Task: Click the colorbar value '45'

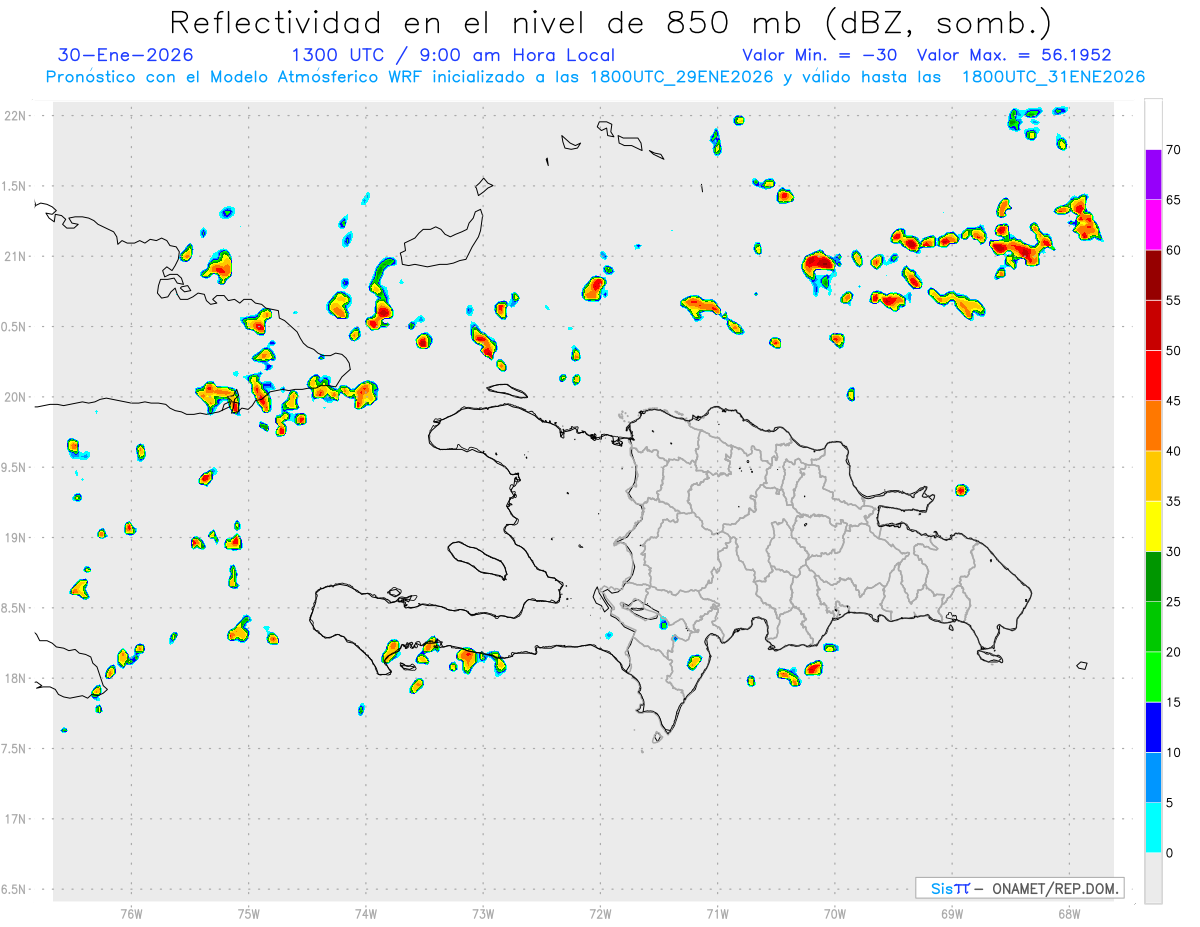Action: point(1173,401)
